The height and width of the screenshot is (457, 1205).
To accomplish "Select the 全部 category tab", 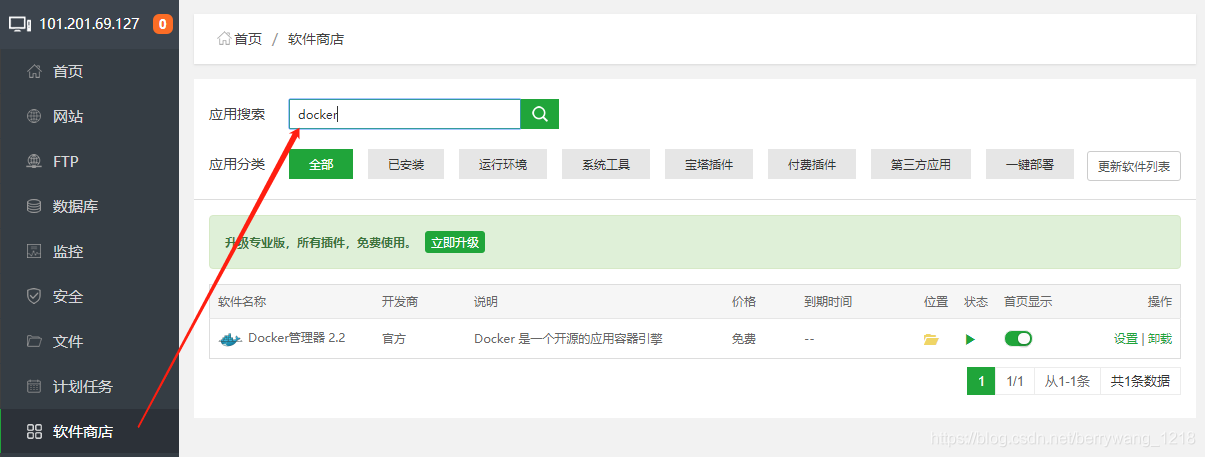I will [321, 164].
